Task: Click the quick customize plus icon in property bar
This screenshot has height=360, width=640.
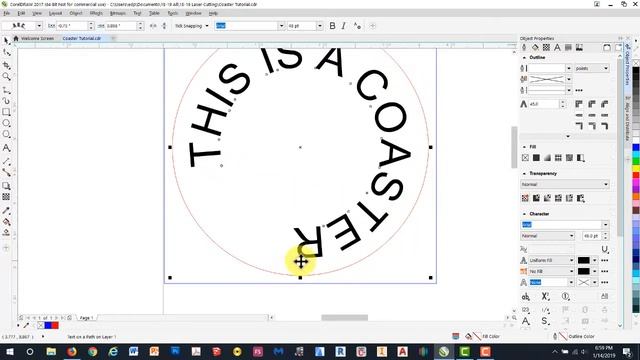Action: 372,26
